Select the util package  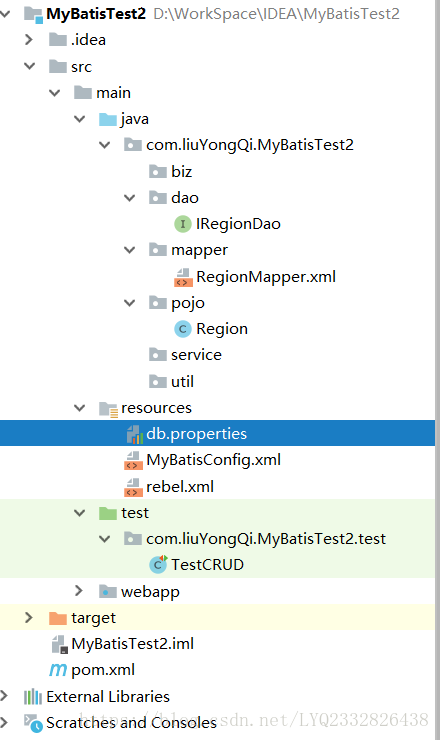[x=182, y=381]
